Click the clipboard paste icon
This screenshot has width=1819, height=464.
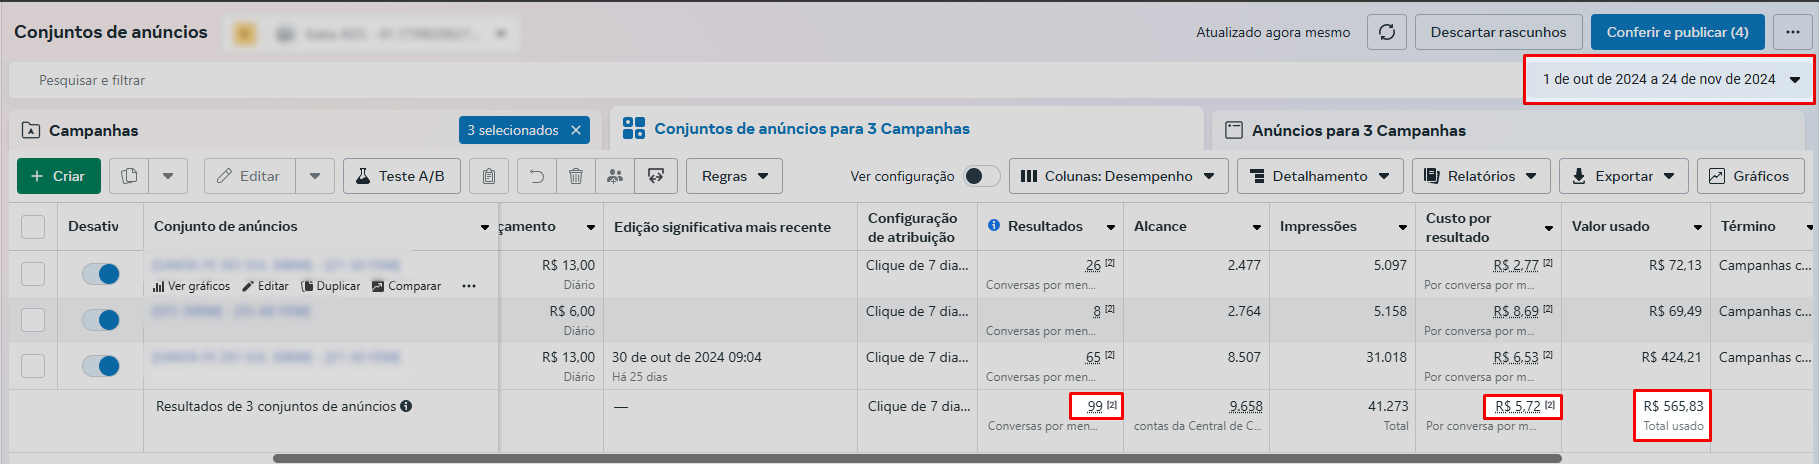(x=489, y=176)
